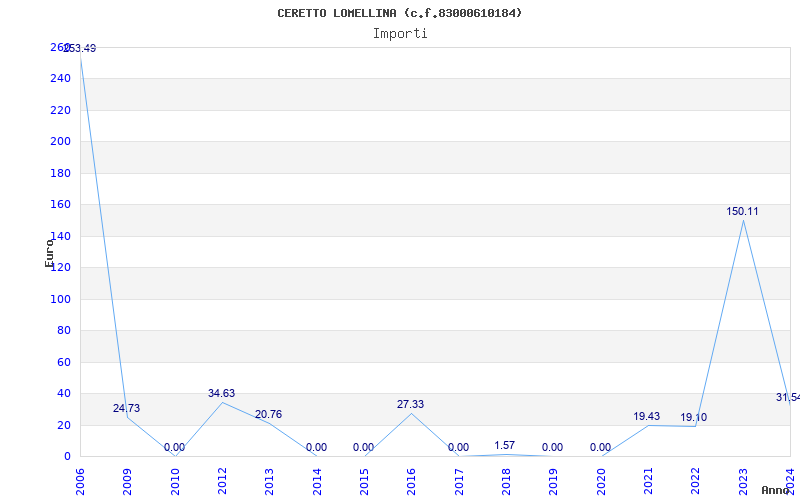Click the 180 y-axis tick label
This screenshot has height=500, width=800.
pos(60,173)
